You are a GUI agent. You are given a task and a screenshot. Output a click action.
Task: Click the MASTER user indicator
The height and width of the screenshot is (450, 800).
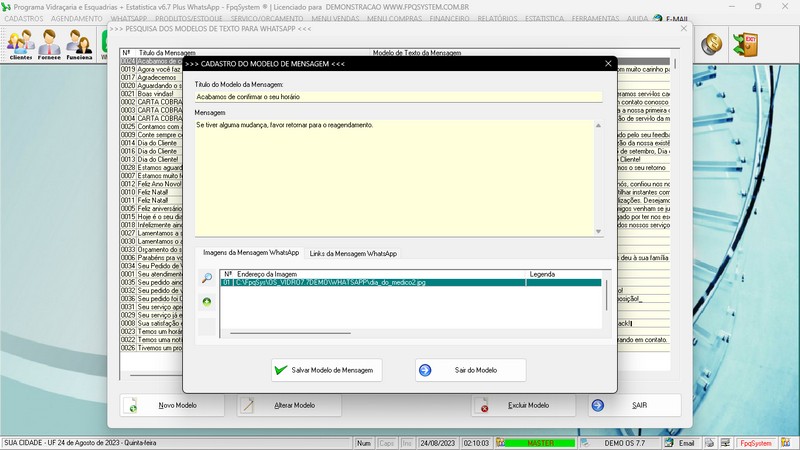[x=540, y=443]
